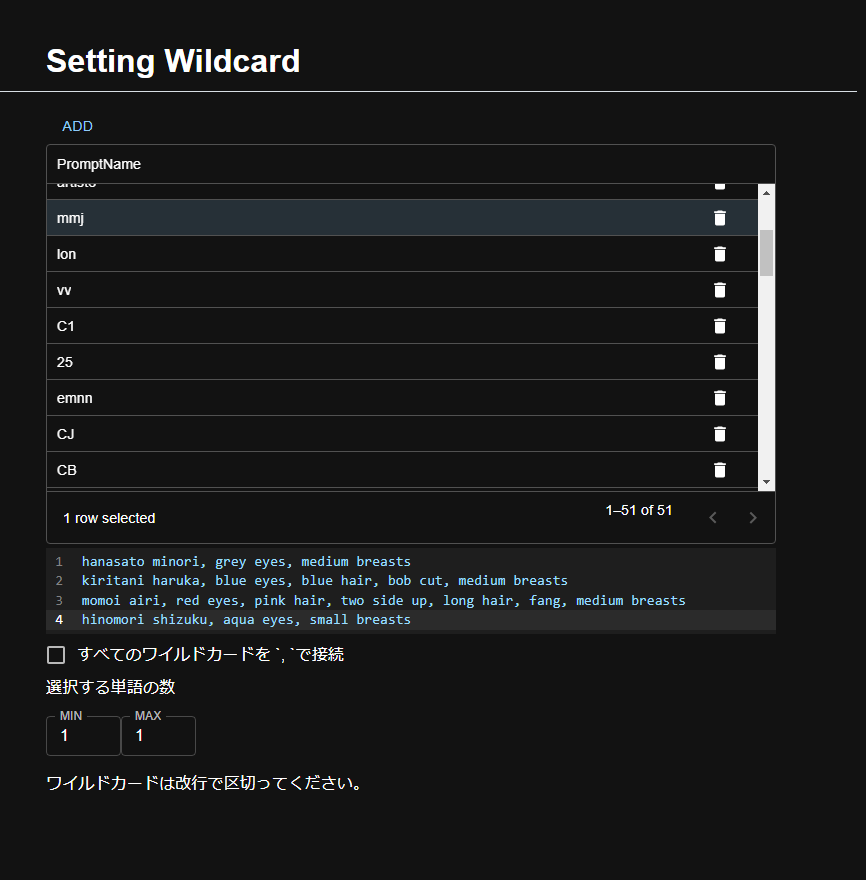Click the ADD button
Screen dimensions: 866x880
pyautogui.click(x=77, y=126)
